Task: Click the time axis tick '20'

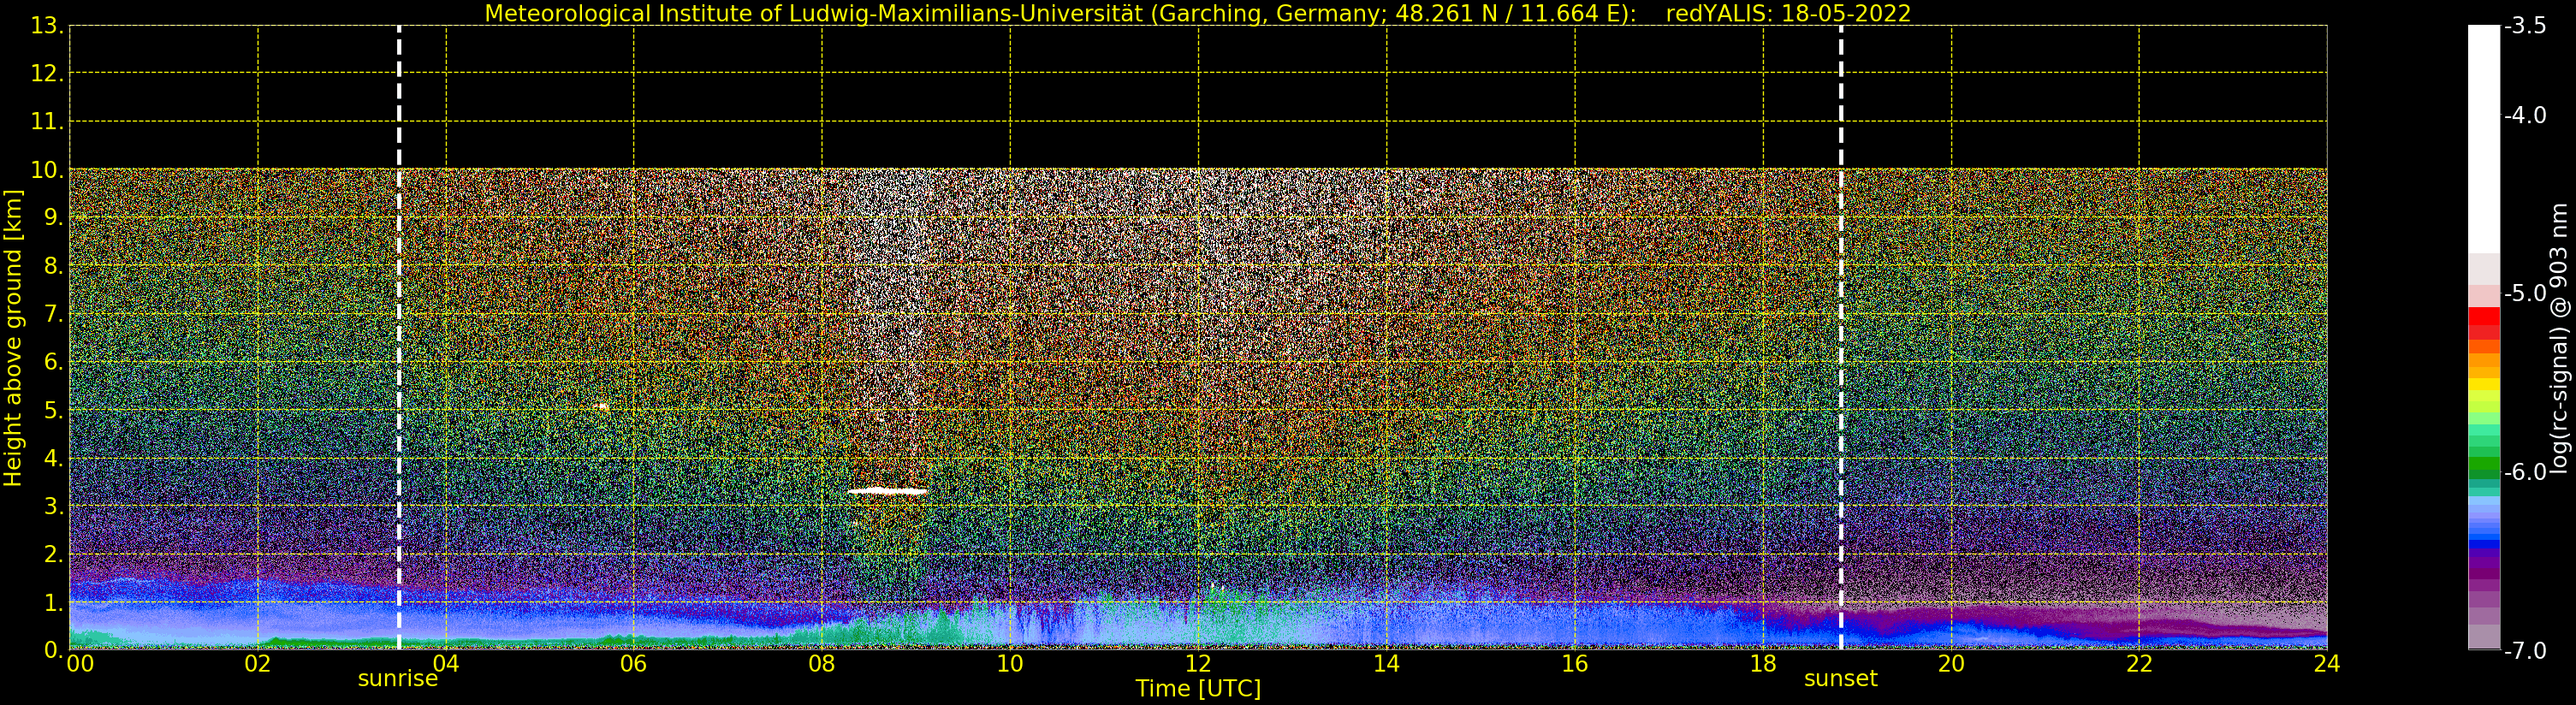Action: point(1951,664)
